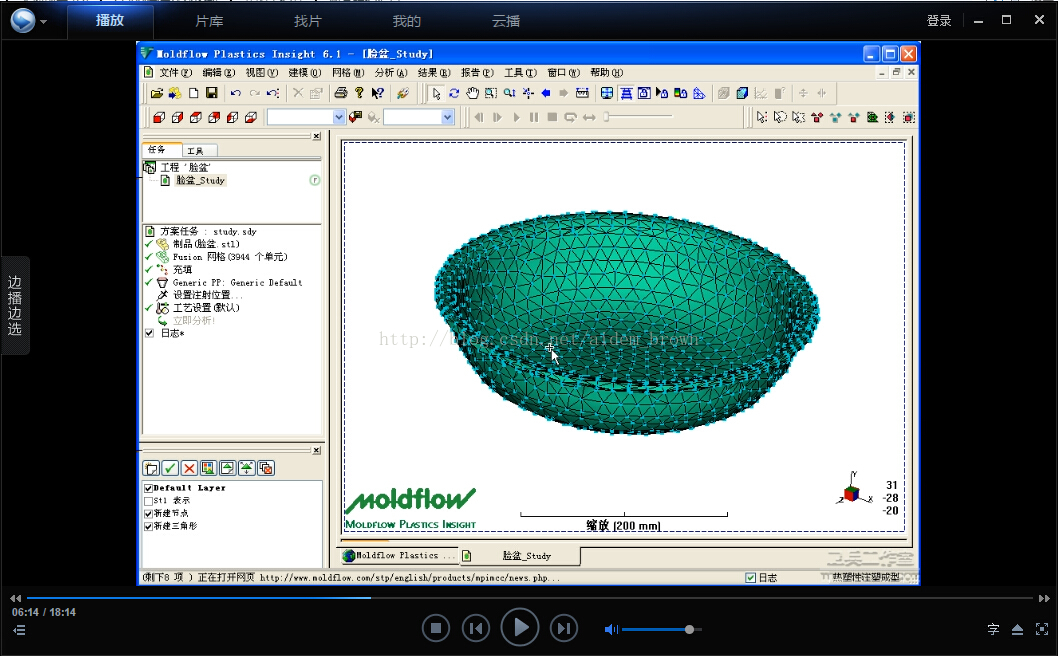
Task: Switch to the 工具 panel tab
Action: click(x=196, y=151)
